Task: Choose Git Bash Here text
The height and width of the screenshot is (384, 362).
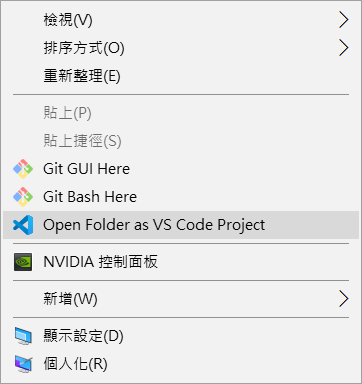Action: point(90,197)
